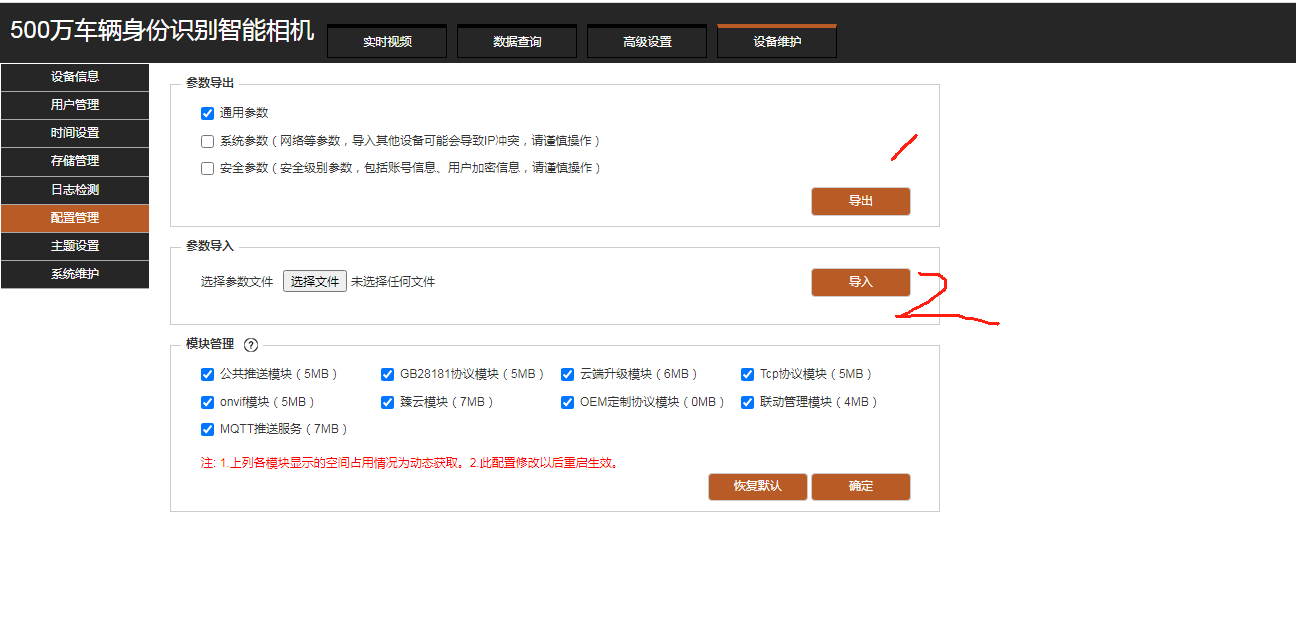
Task: Uncheck 公共推送模块 module
Action: [x=208, y=374]
